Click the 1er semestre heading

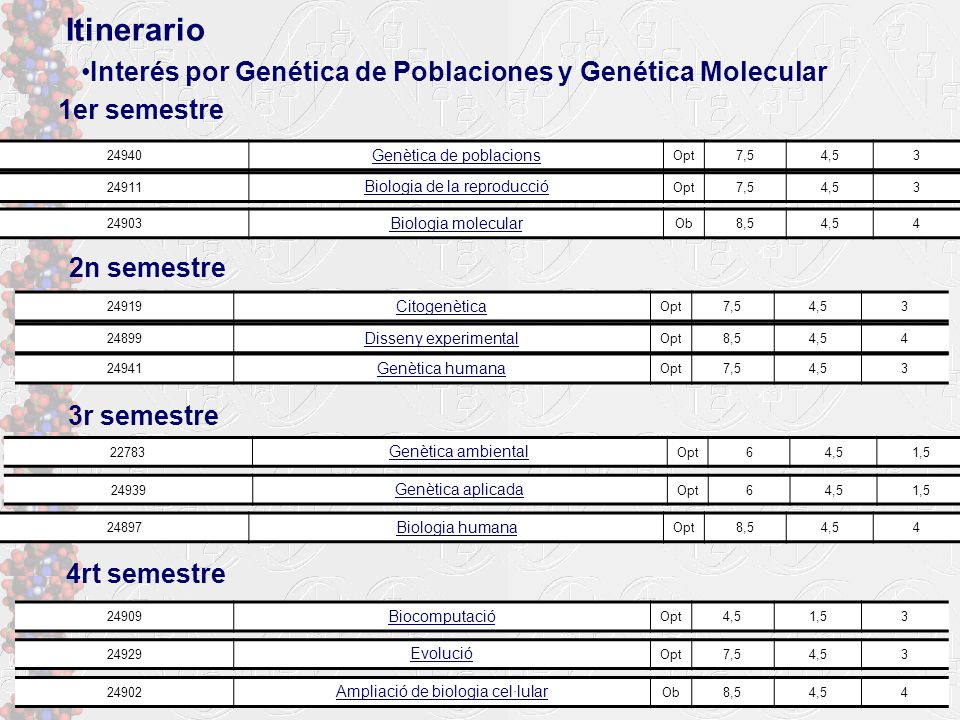141,110
